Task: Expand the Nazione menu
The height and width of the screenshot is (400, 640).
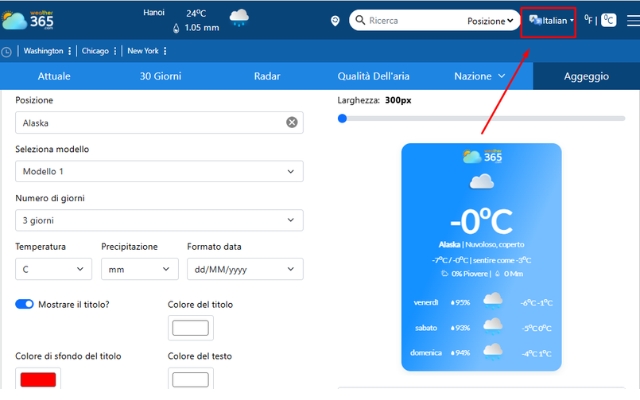Action: (x=480, y=76)
